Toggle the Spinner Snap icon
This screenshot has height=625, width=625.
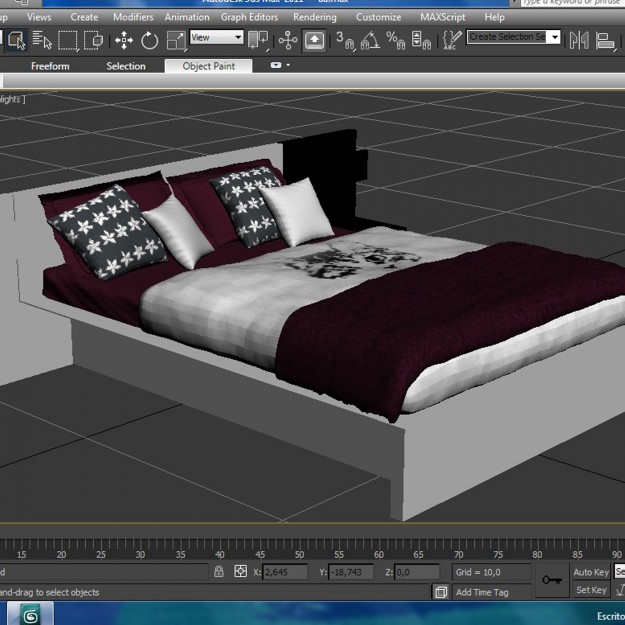pos(421,40)
